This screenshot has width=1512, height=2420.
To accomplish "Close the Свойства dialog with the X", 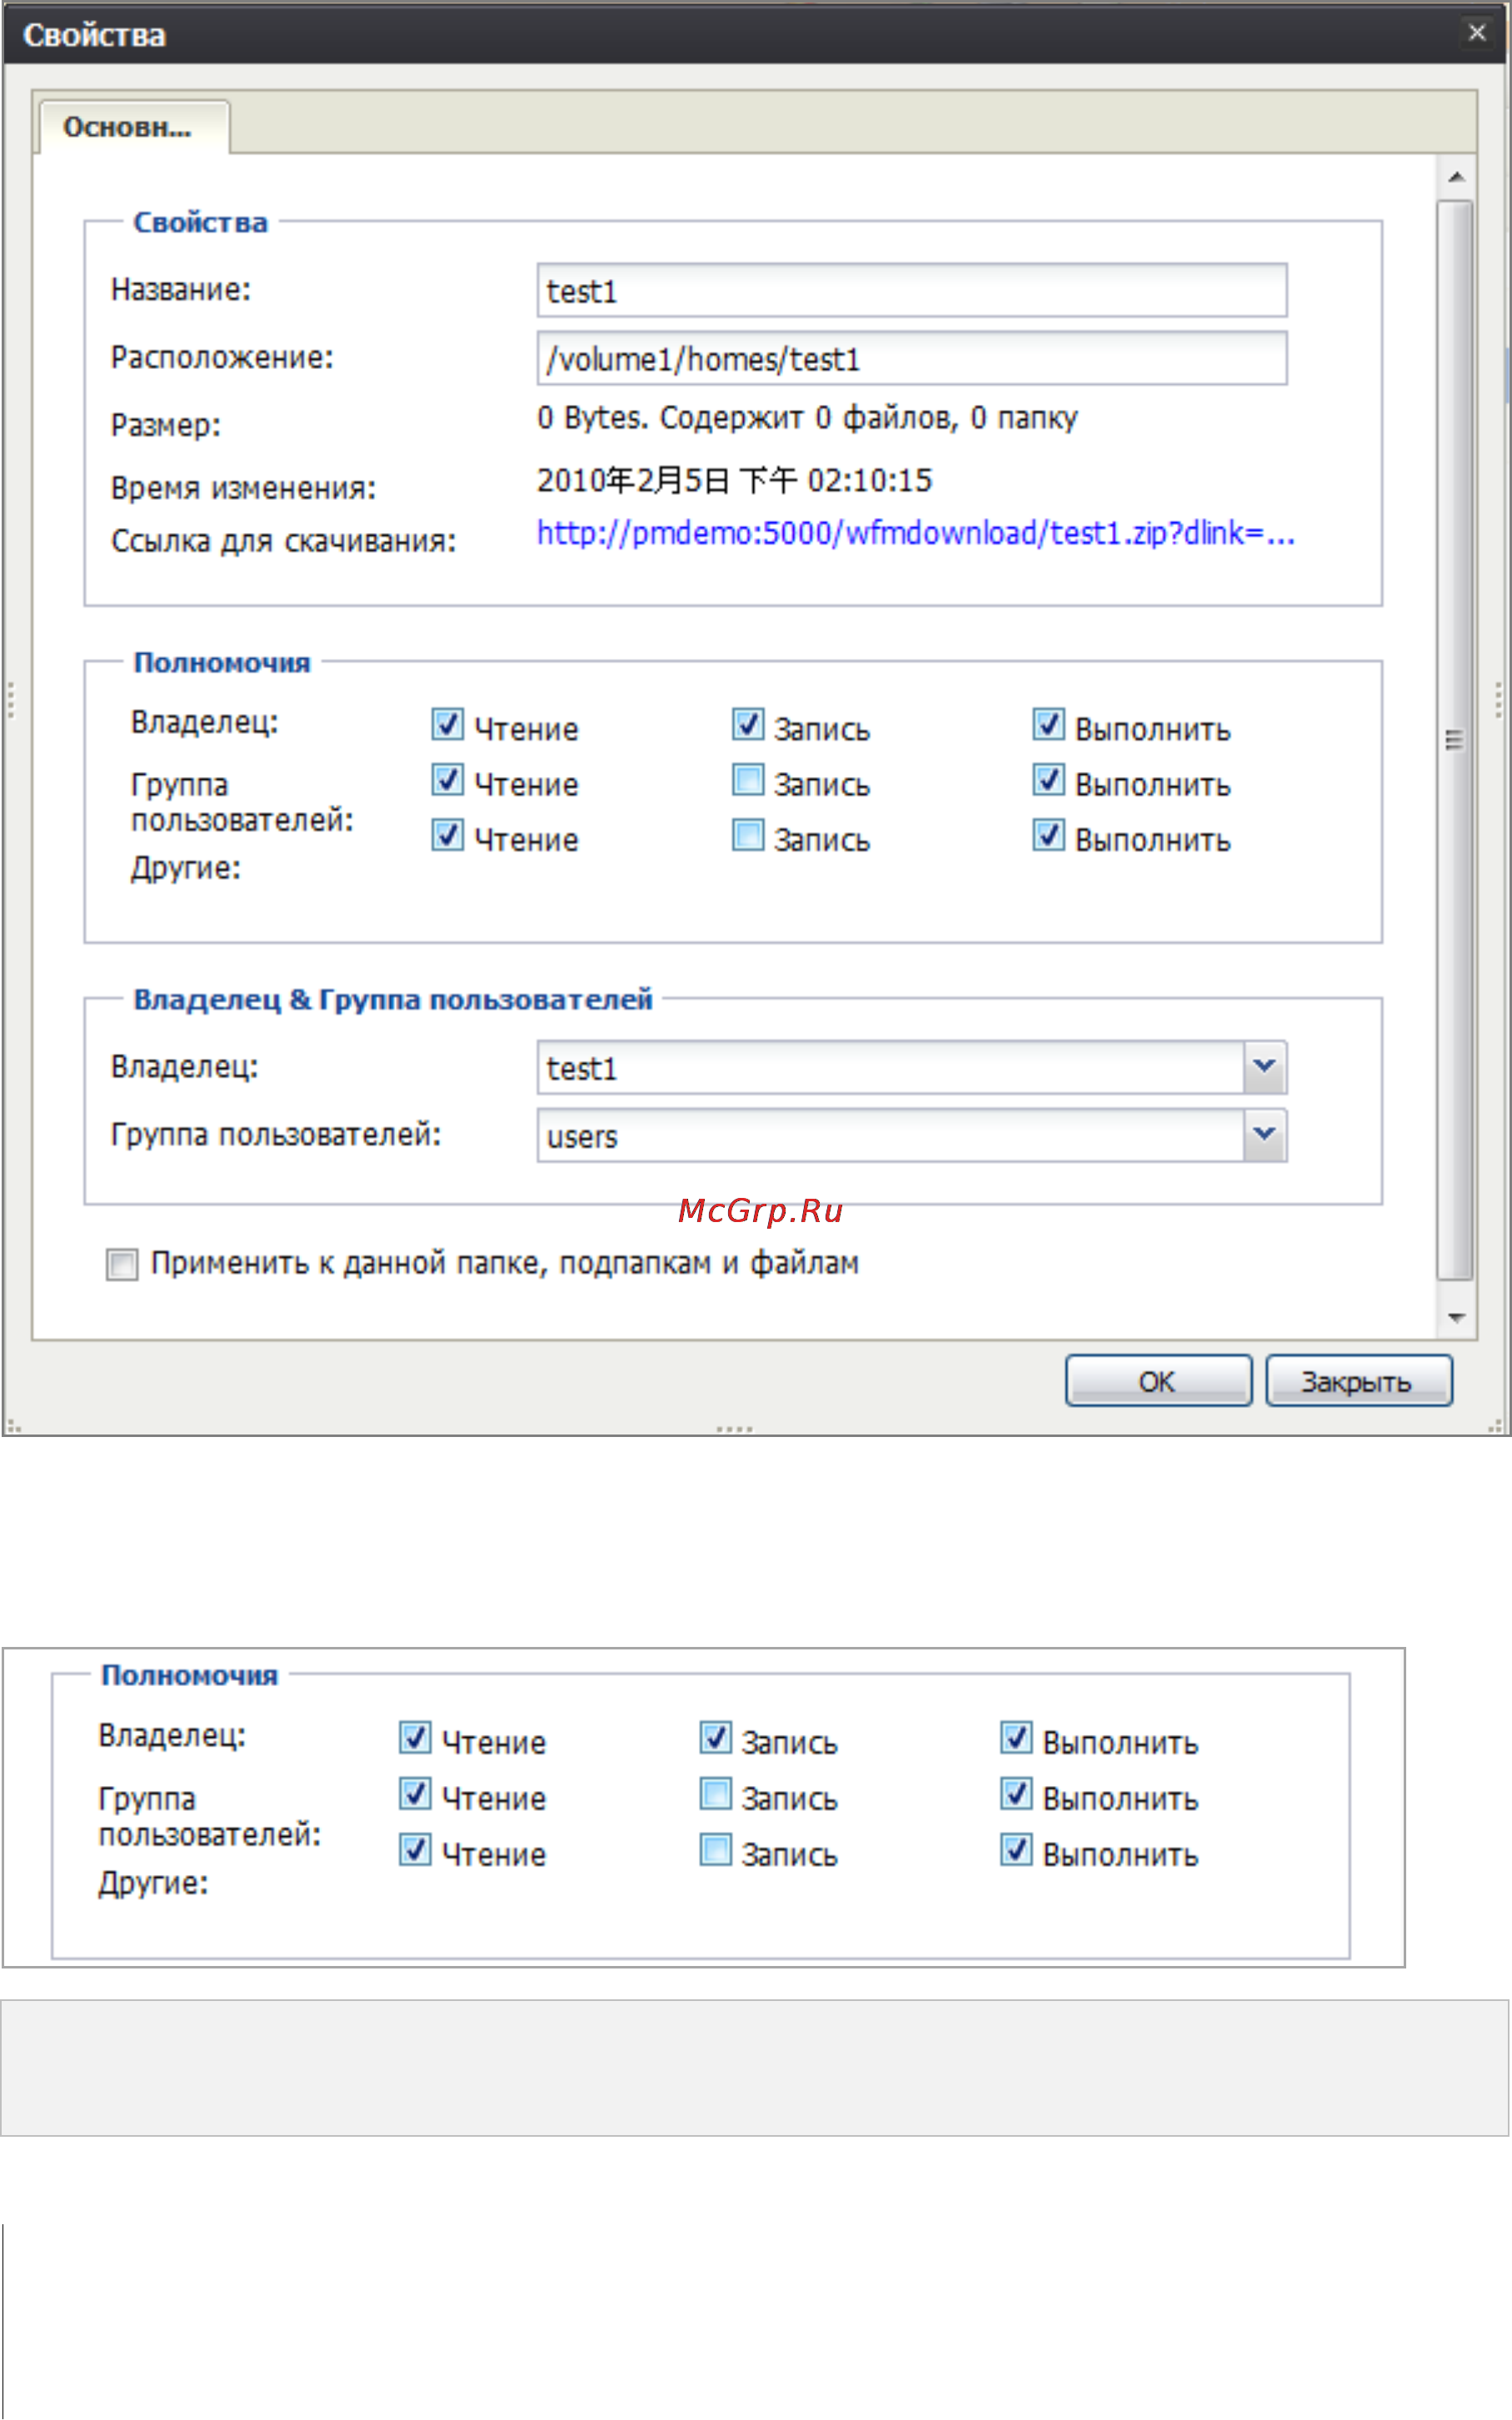I will (x=1476, y=32).
